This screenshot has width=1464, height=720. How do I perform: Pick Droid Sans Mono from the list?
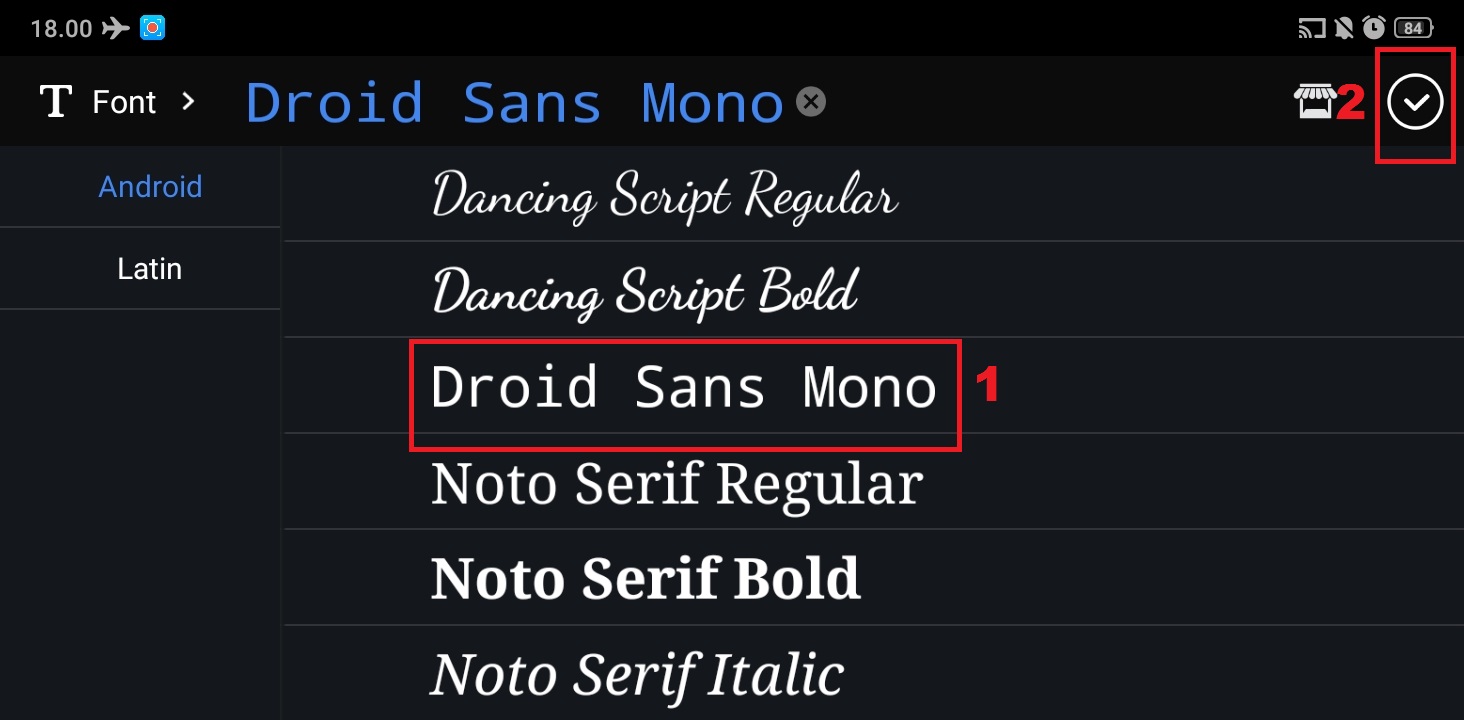click(684, 388)
